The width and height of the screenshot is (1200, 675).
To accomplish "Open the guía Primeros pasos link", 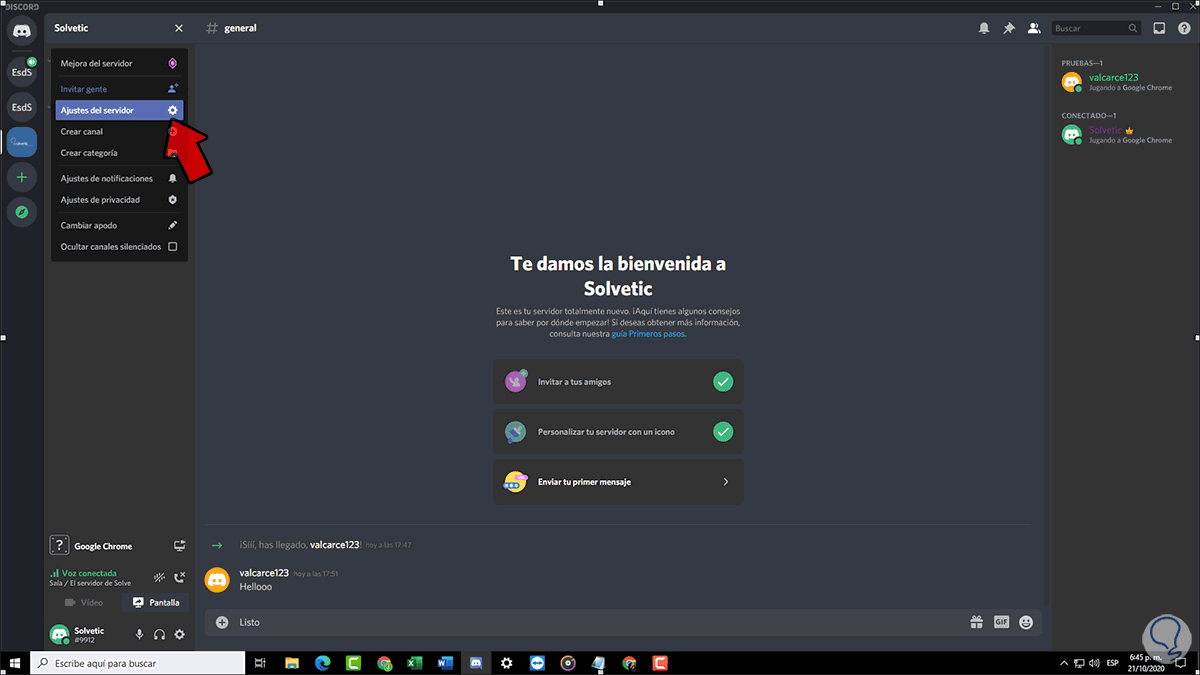I will [649, 334].
